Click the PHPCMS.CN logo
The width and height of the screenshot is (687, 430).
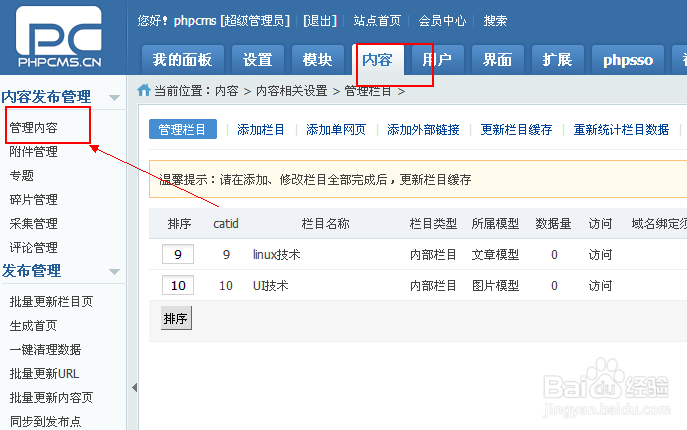(59, 37)
